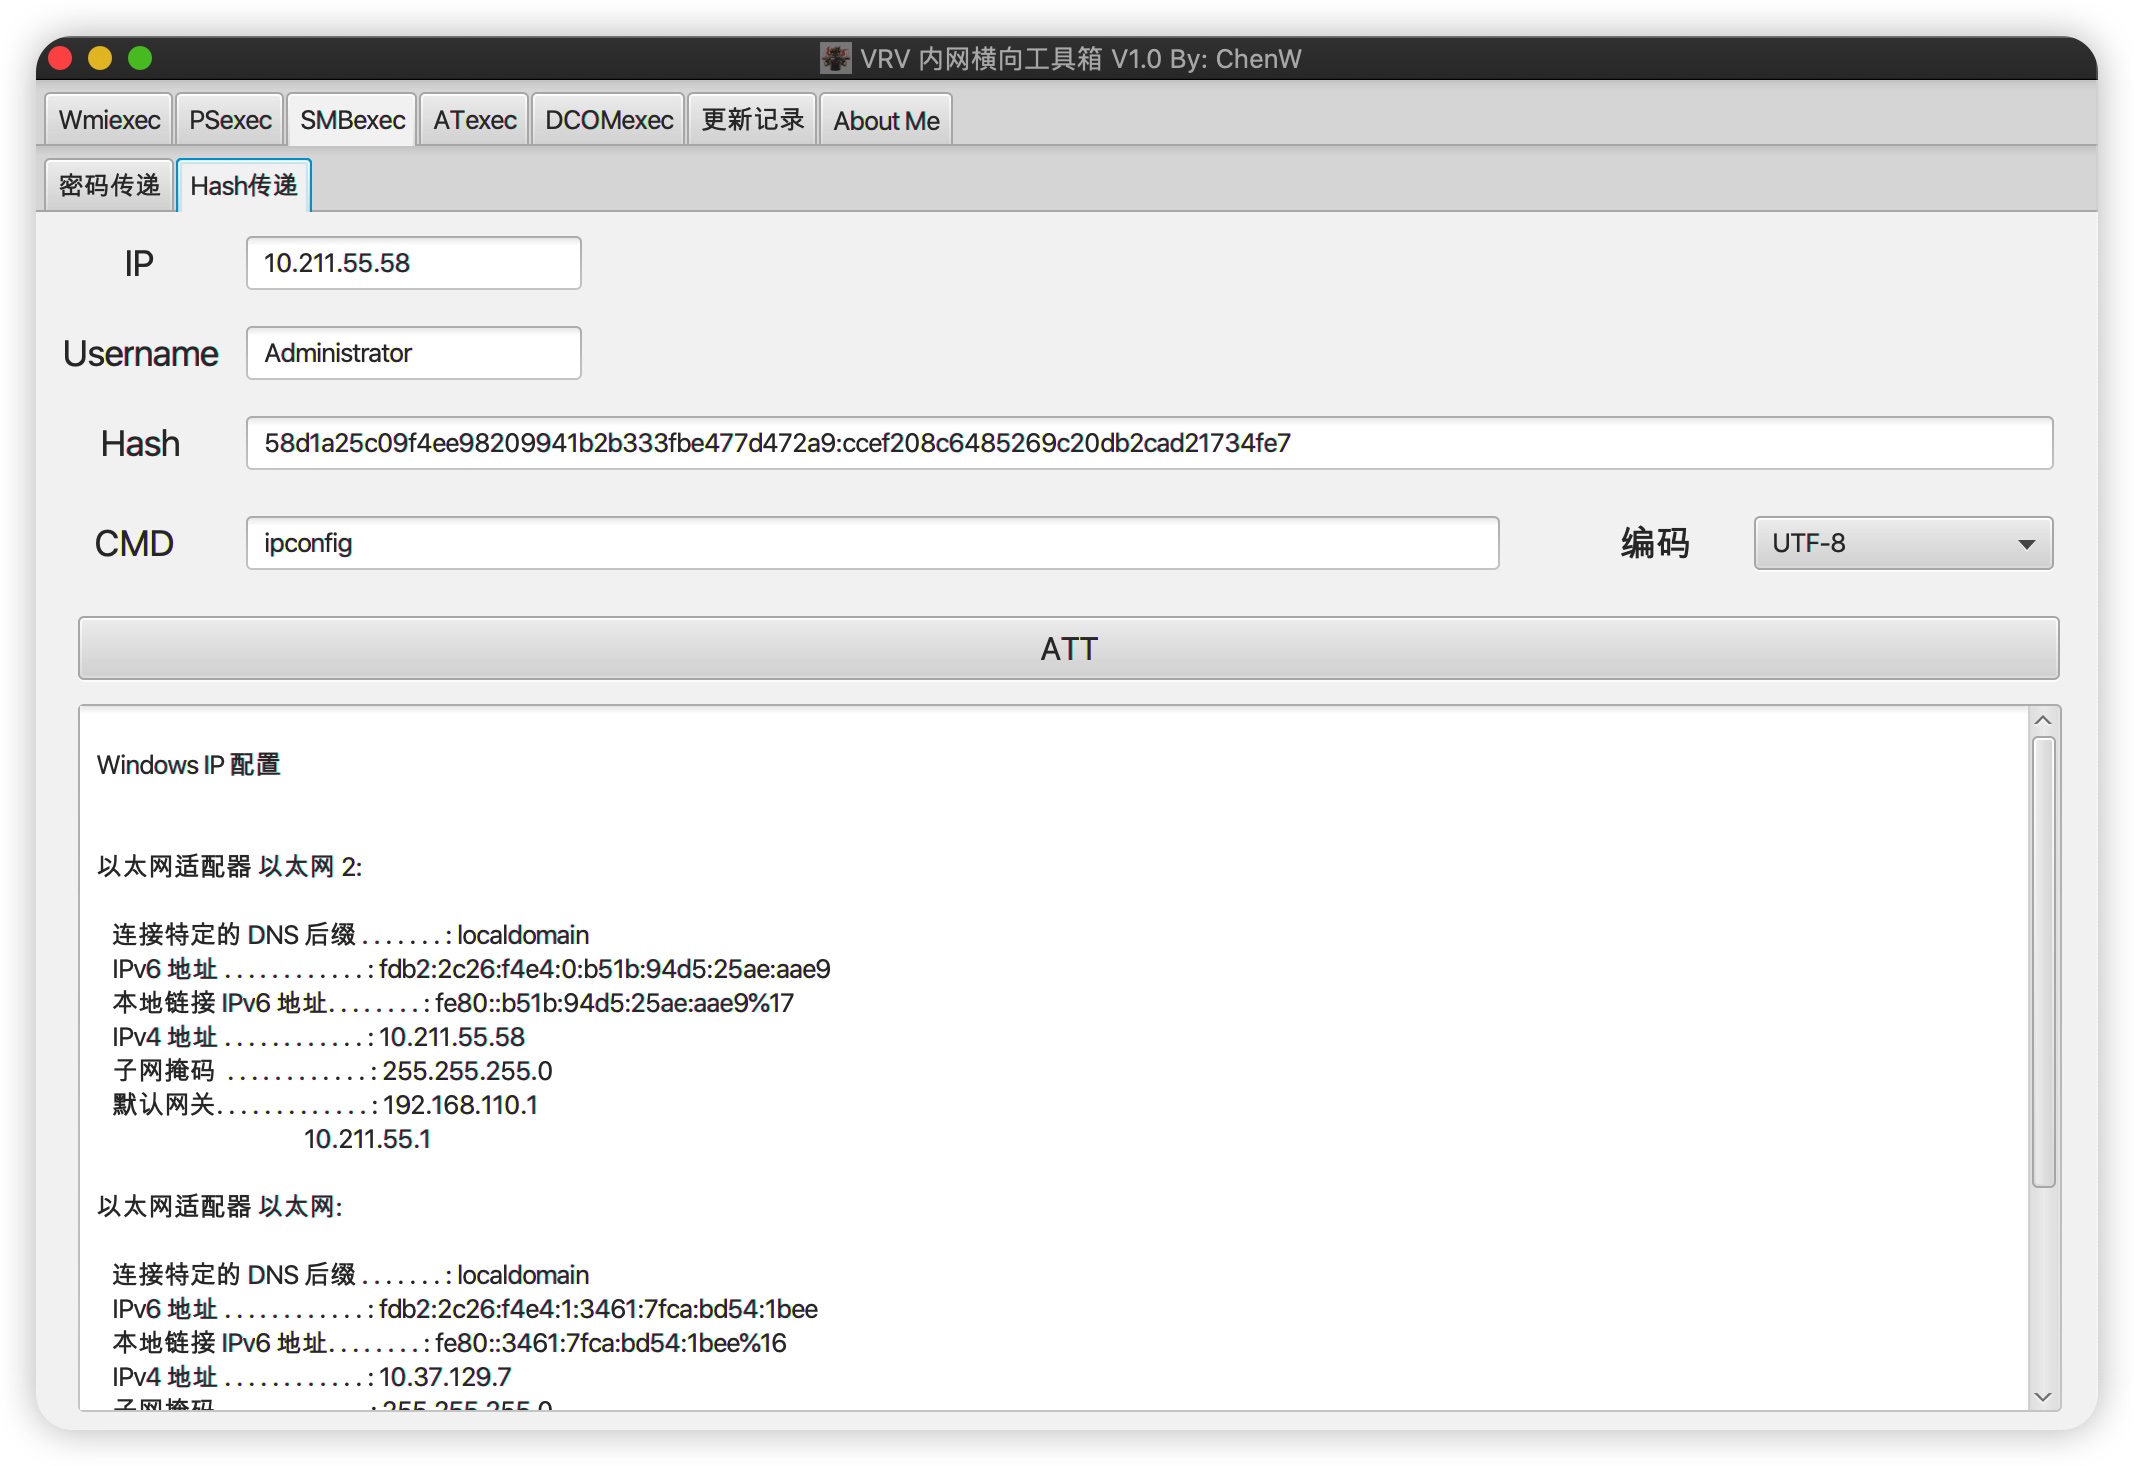Switch to the Wmiexec tab
The image size is (2134, 1466).
tap(109, 120)
